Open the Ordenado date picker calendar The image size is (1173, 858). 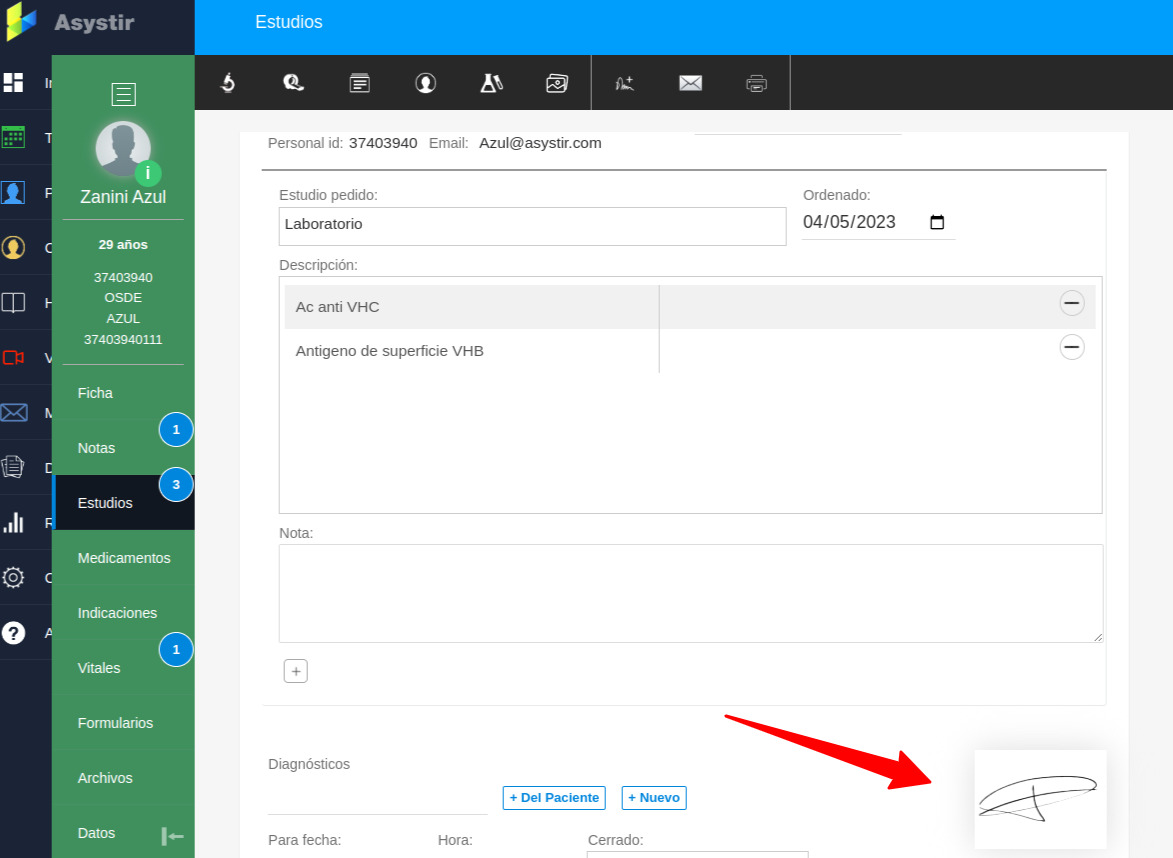[x=937, y=223]
